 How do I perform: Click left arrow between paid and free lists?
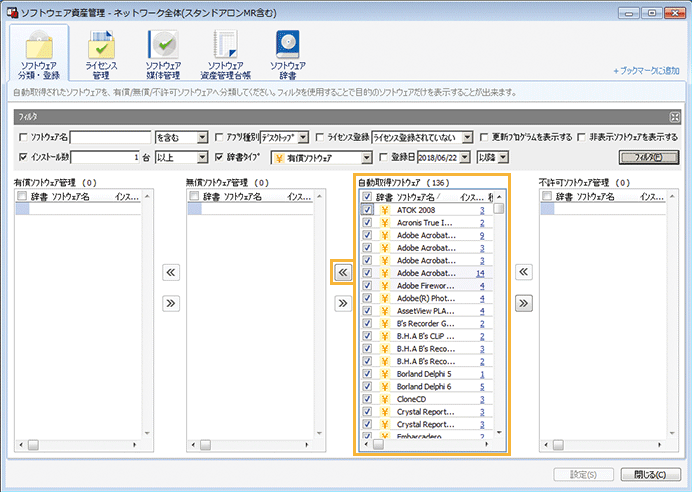click(x=171, y=272)
